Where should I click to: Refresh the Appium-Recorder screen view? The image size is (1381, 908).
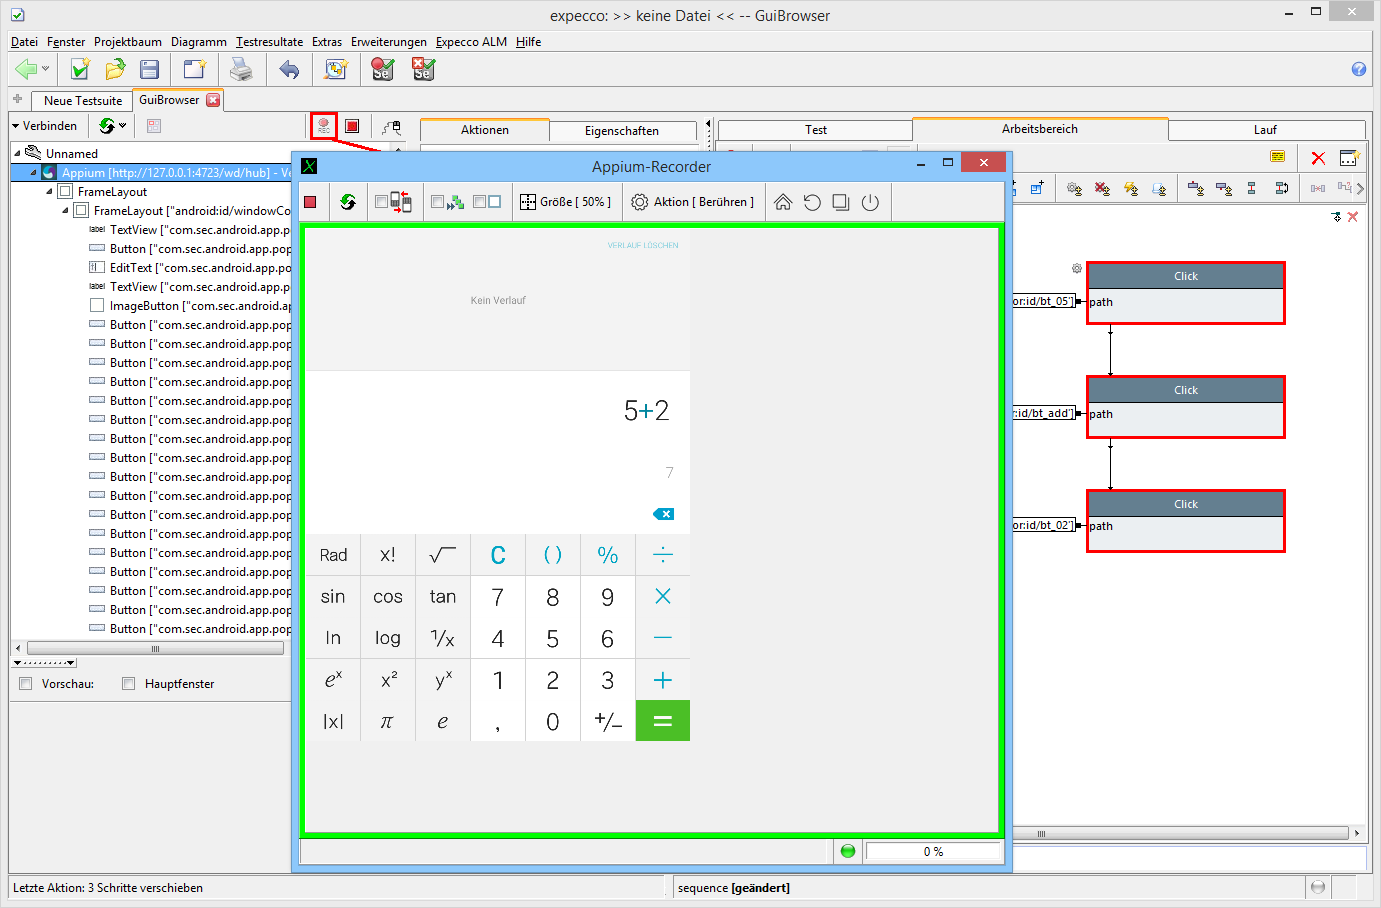click(348, 202)
